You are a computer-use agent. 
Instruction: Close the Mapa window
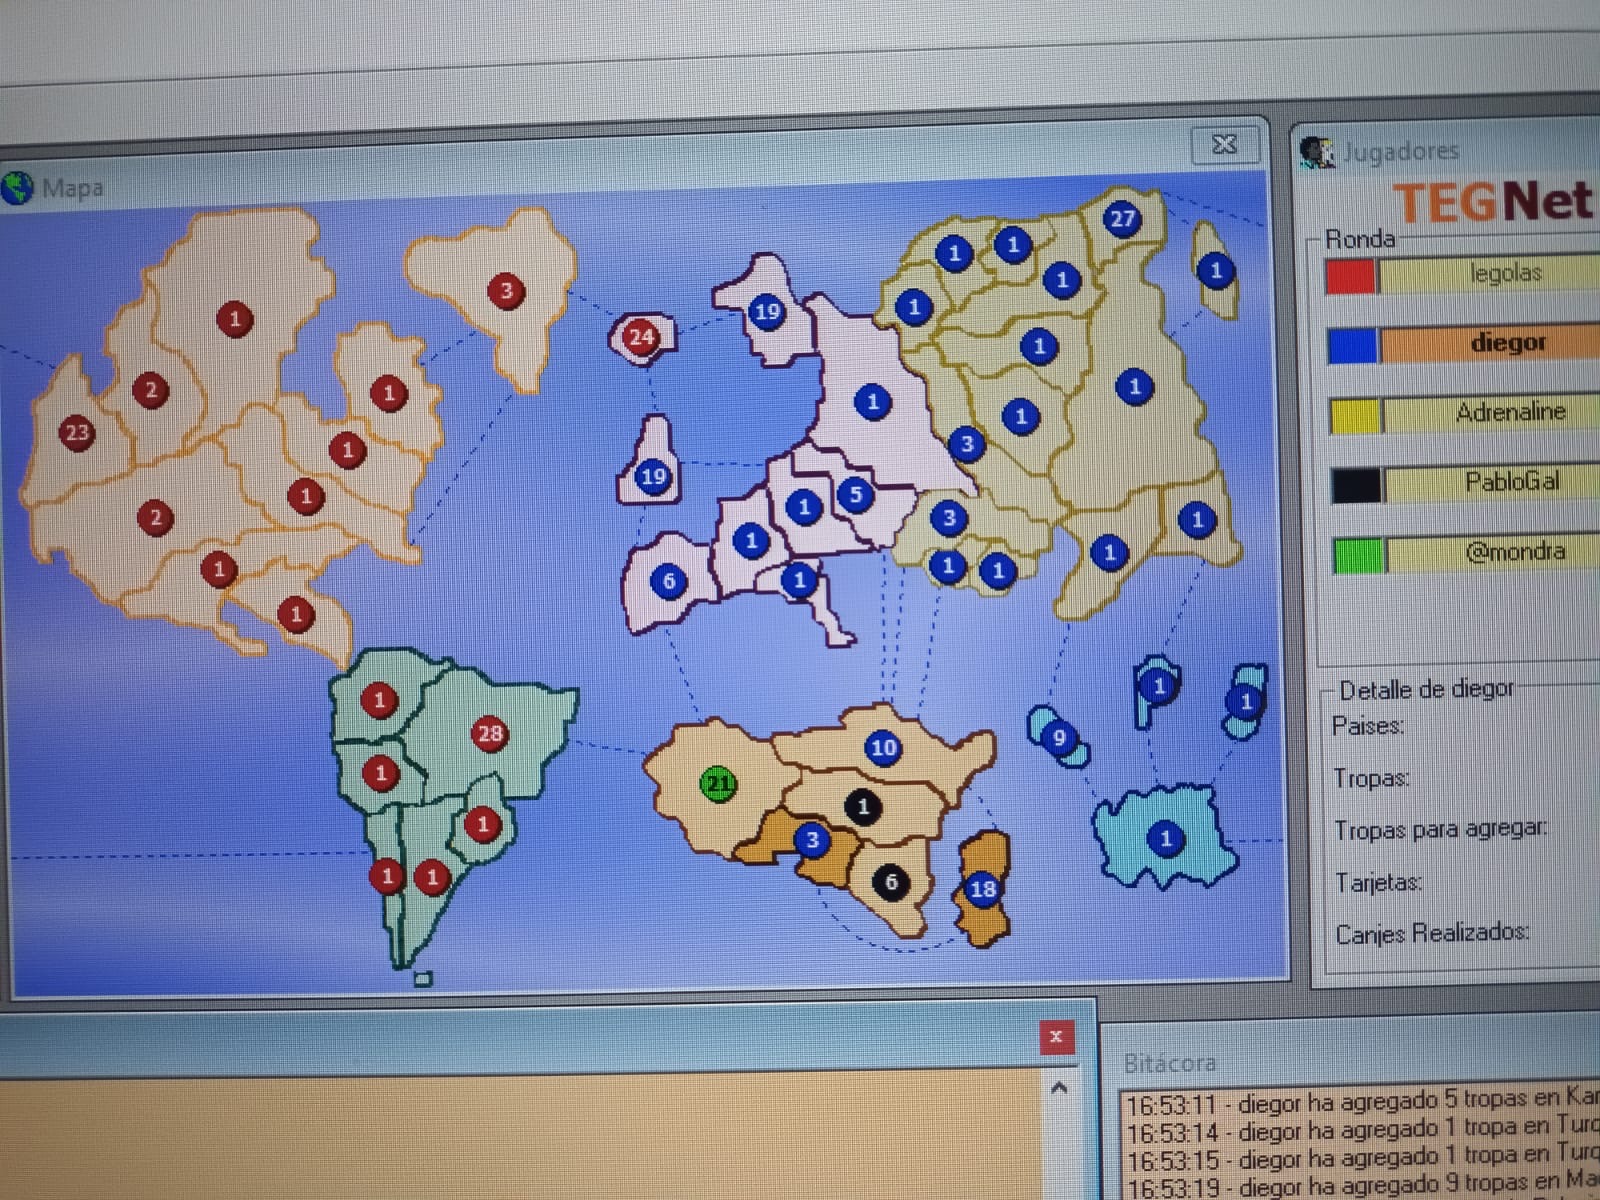tap(1224, 145)
